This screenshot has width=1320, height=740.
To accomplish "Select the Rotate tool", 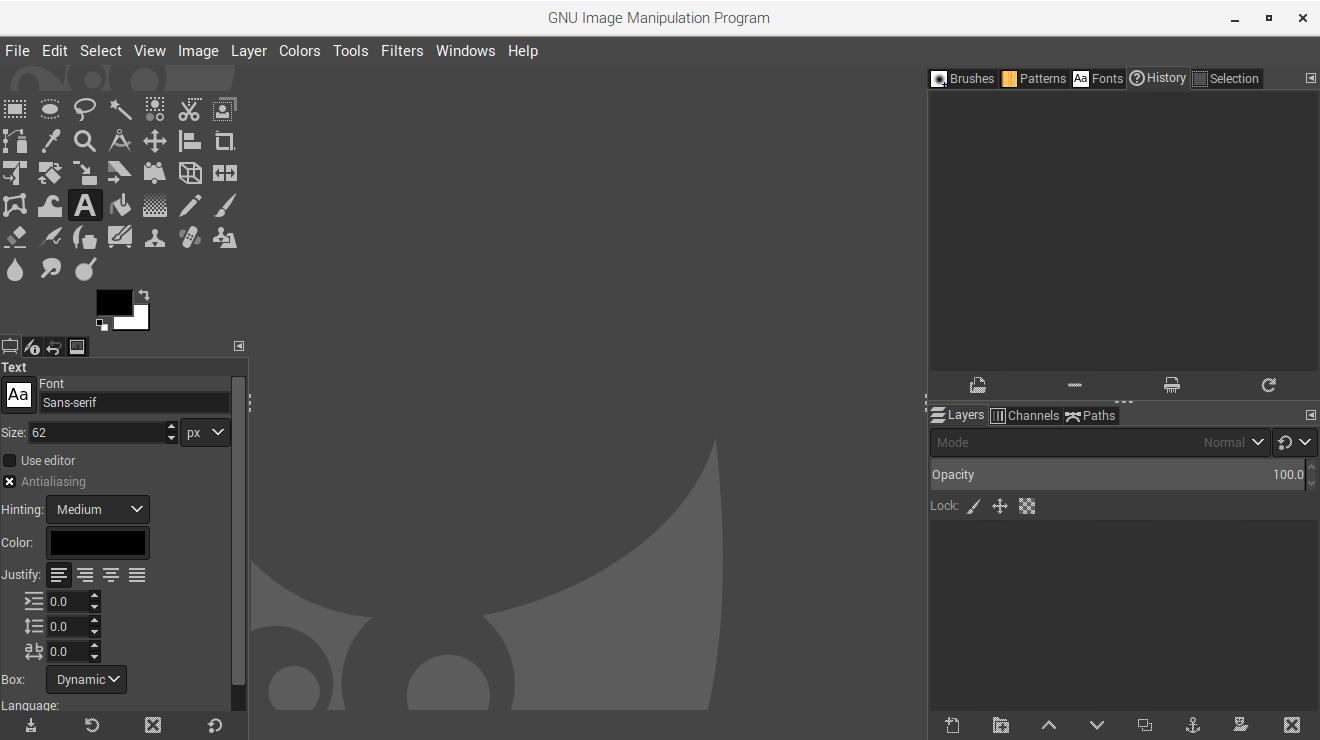I will point(50,173).
